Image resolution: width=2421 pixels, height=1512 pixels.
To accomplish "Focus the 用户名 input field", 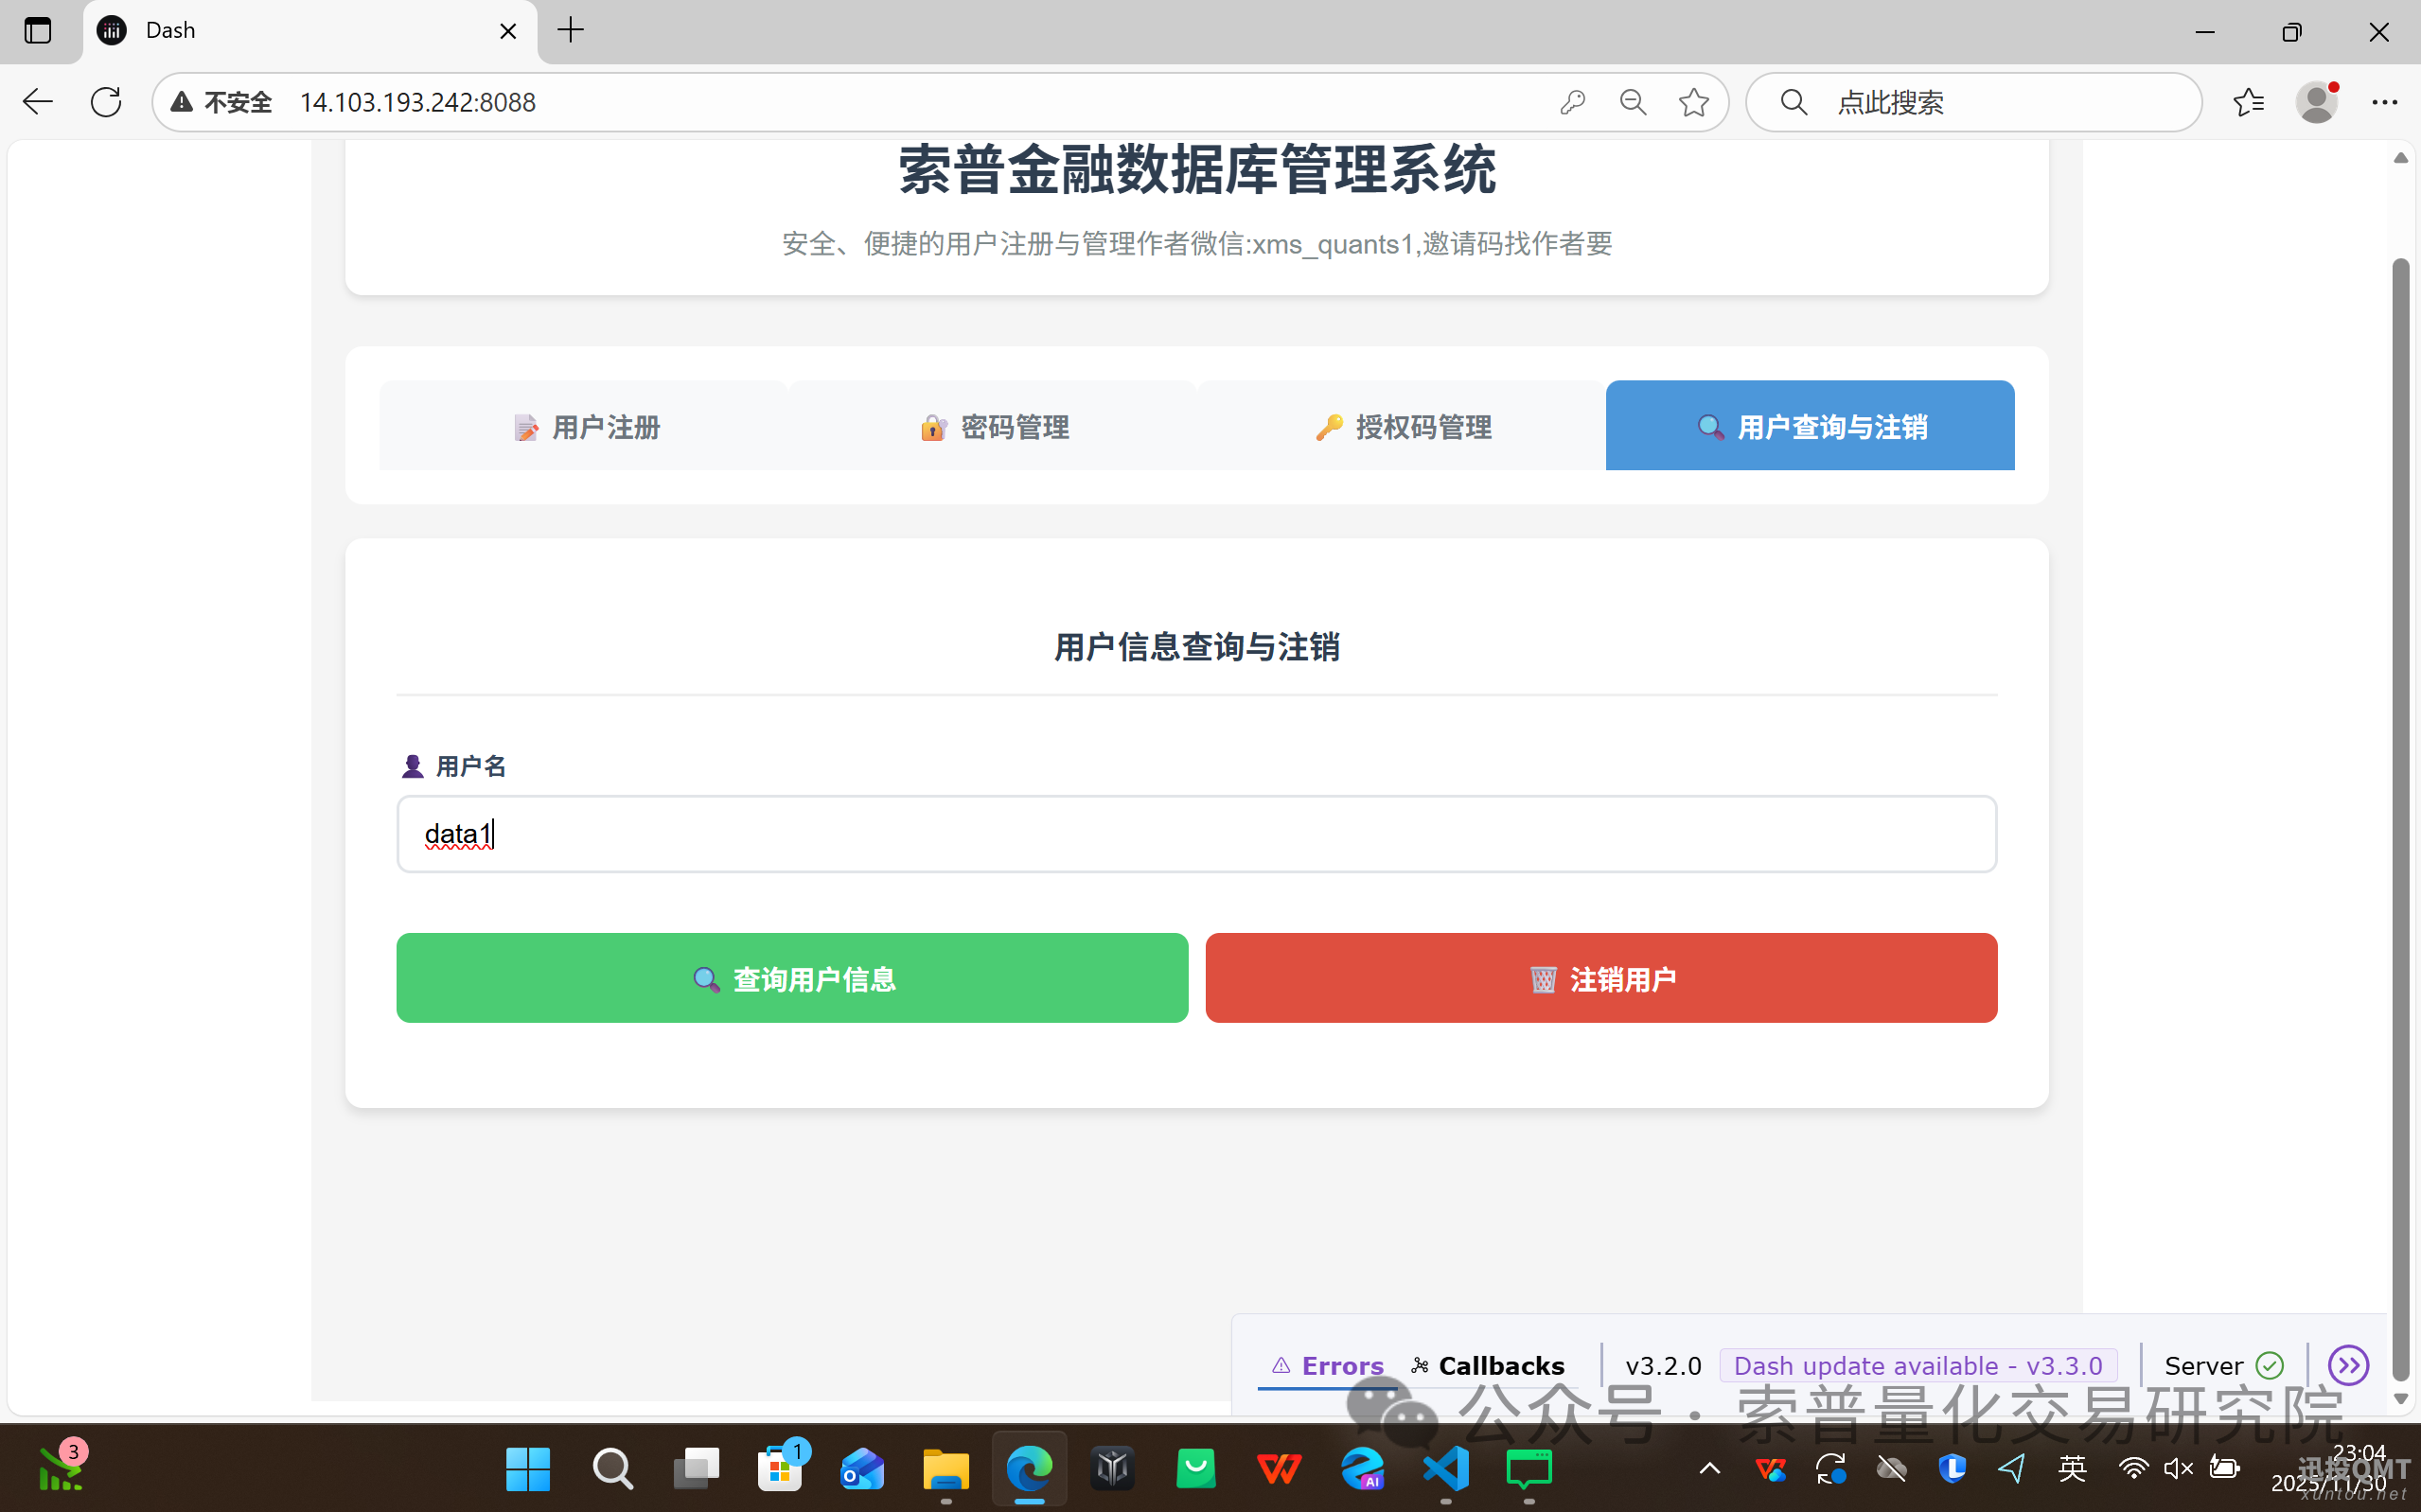I will (1196, 834).
